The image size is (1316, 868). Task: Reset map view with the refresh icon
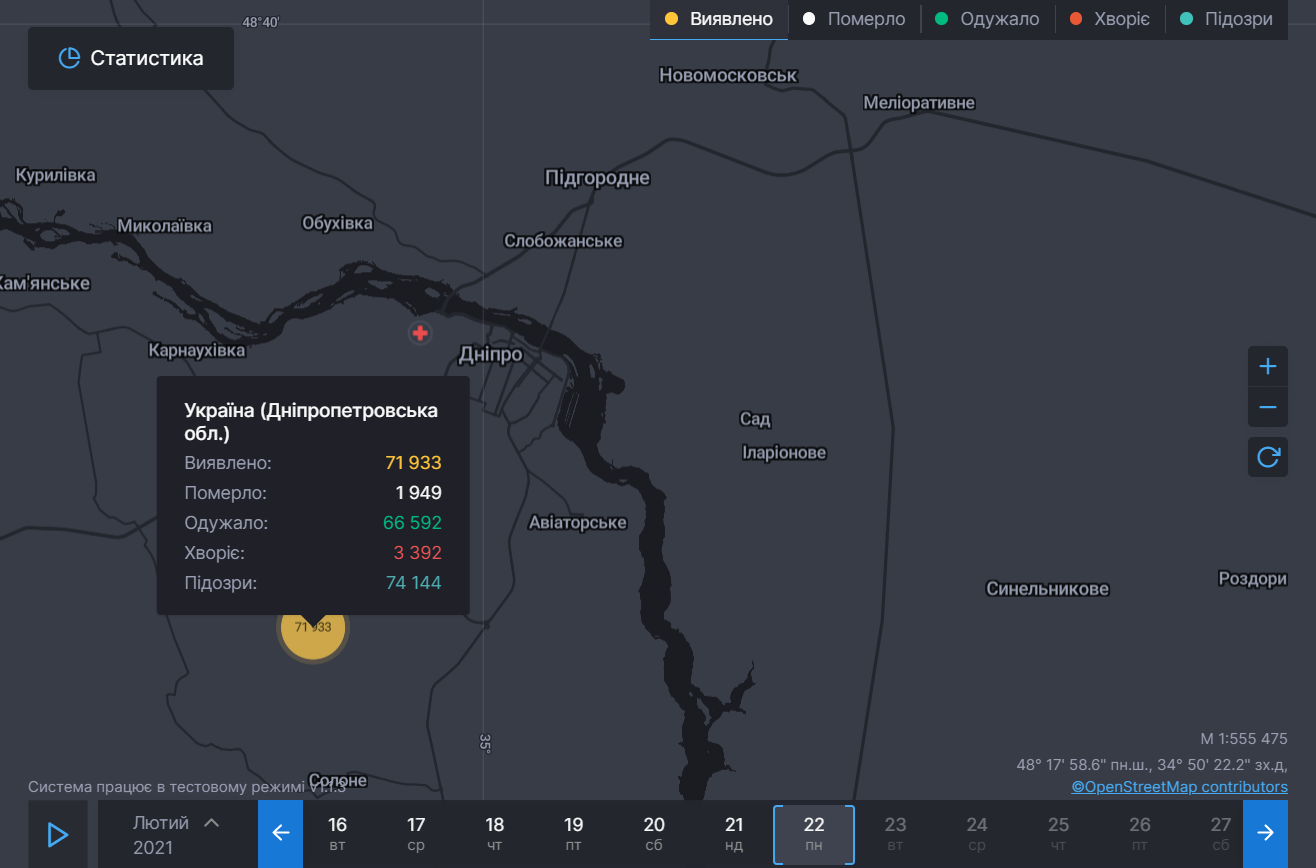coord(1268,457)
